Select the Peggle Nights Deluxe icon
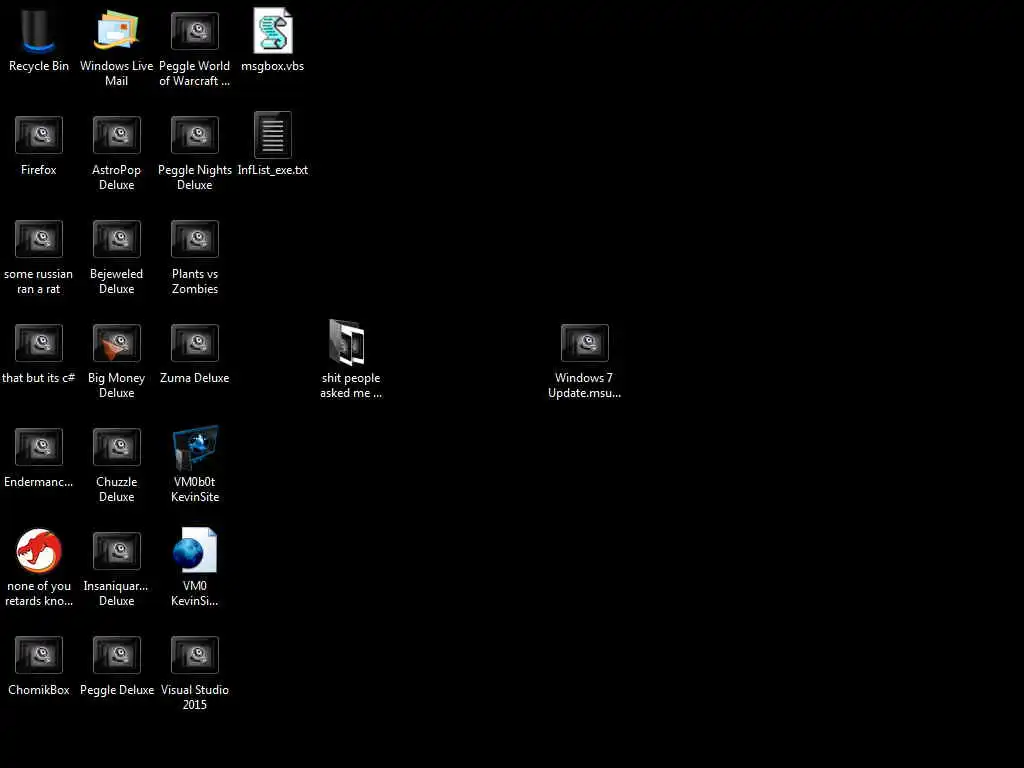 tap(195, 135)
